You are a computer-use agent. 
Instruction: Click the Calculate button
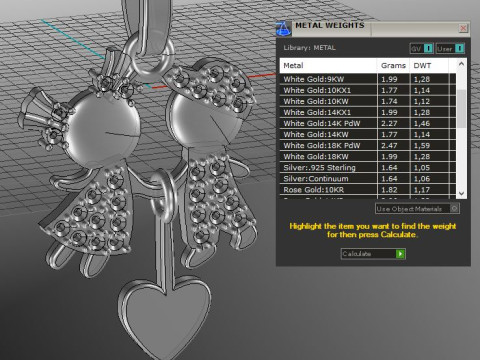tap(373, 254)
